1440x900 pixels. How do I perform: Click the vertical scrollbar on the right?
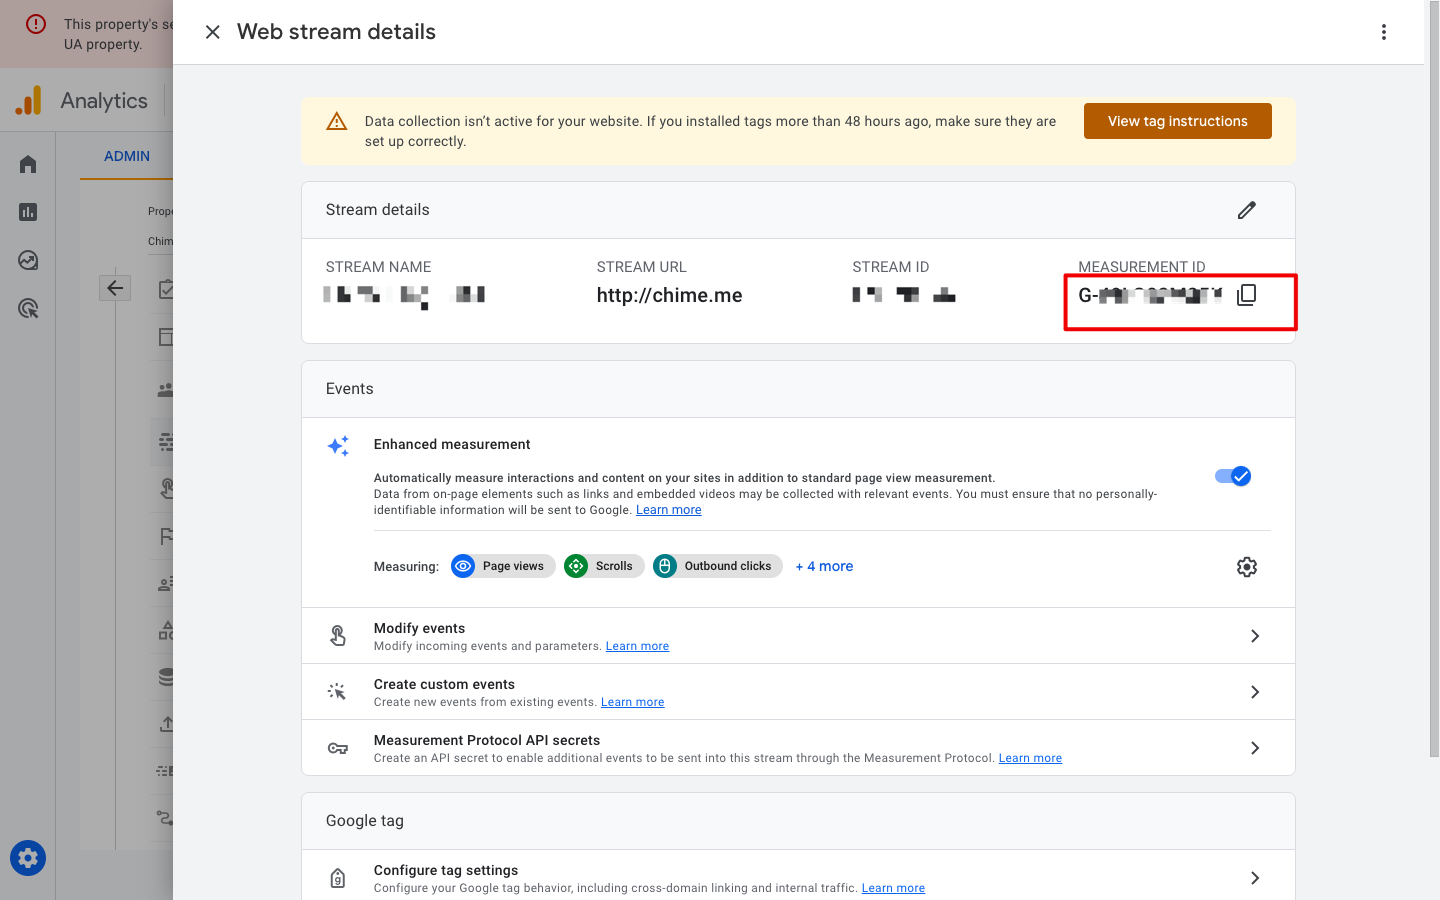point(1433,380)
